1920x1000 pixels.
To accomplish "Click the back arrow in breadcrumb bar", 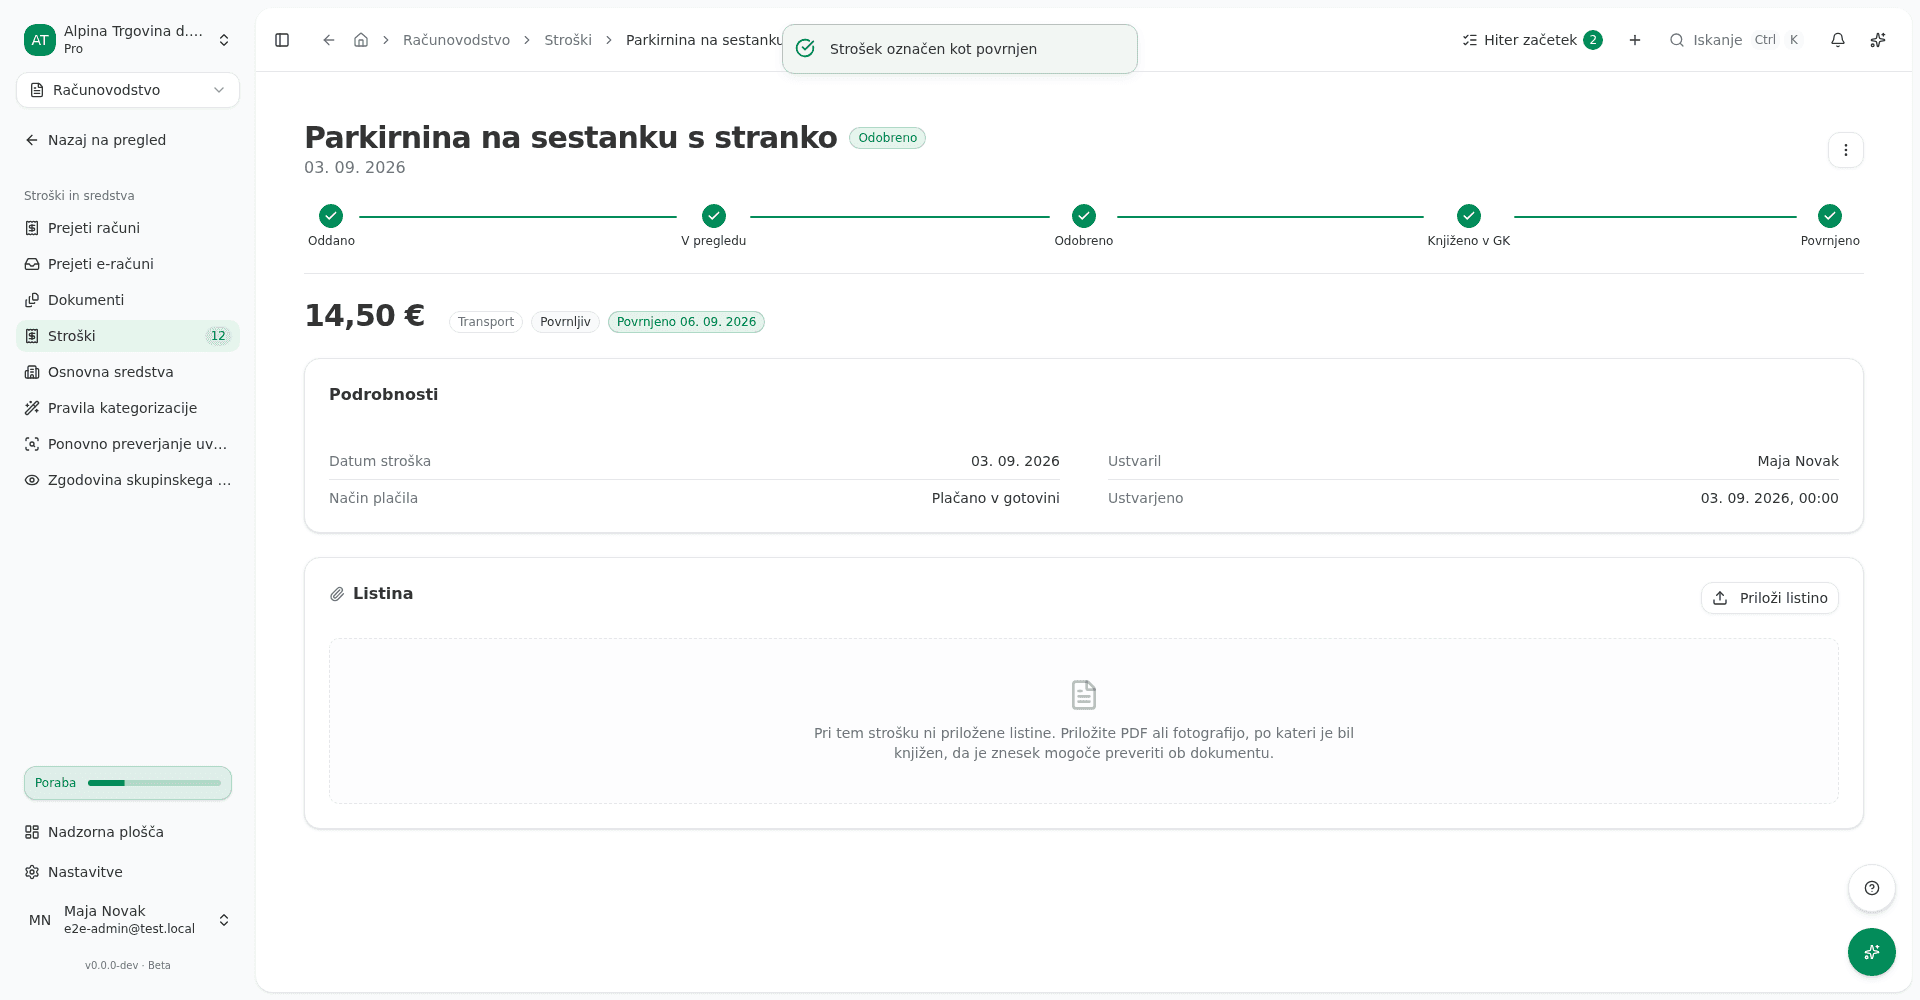I will click(329, 40).
